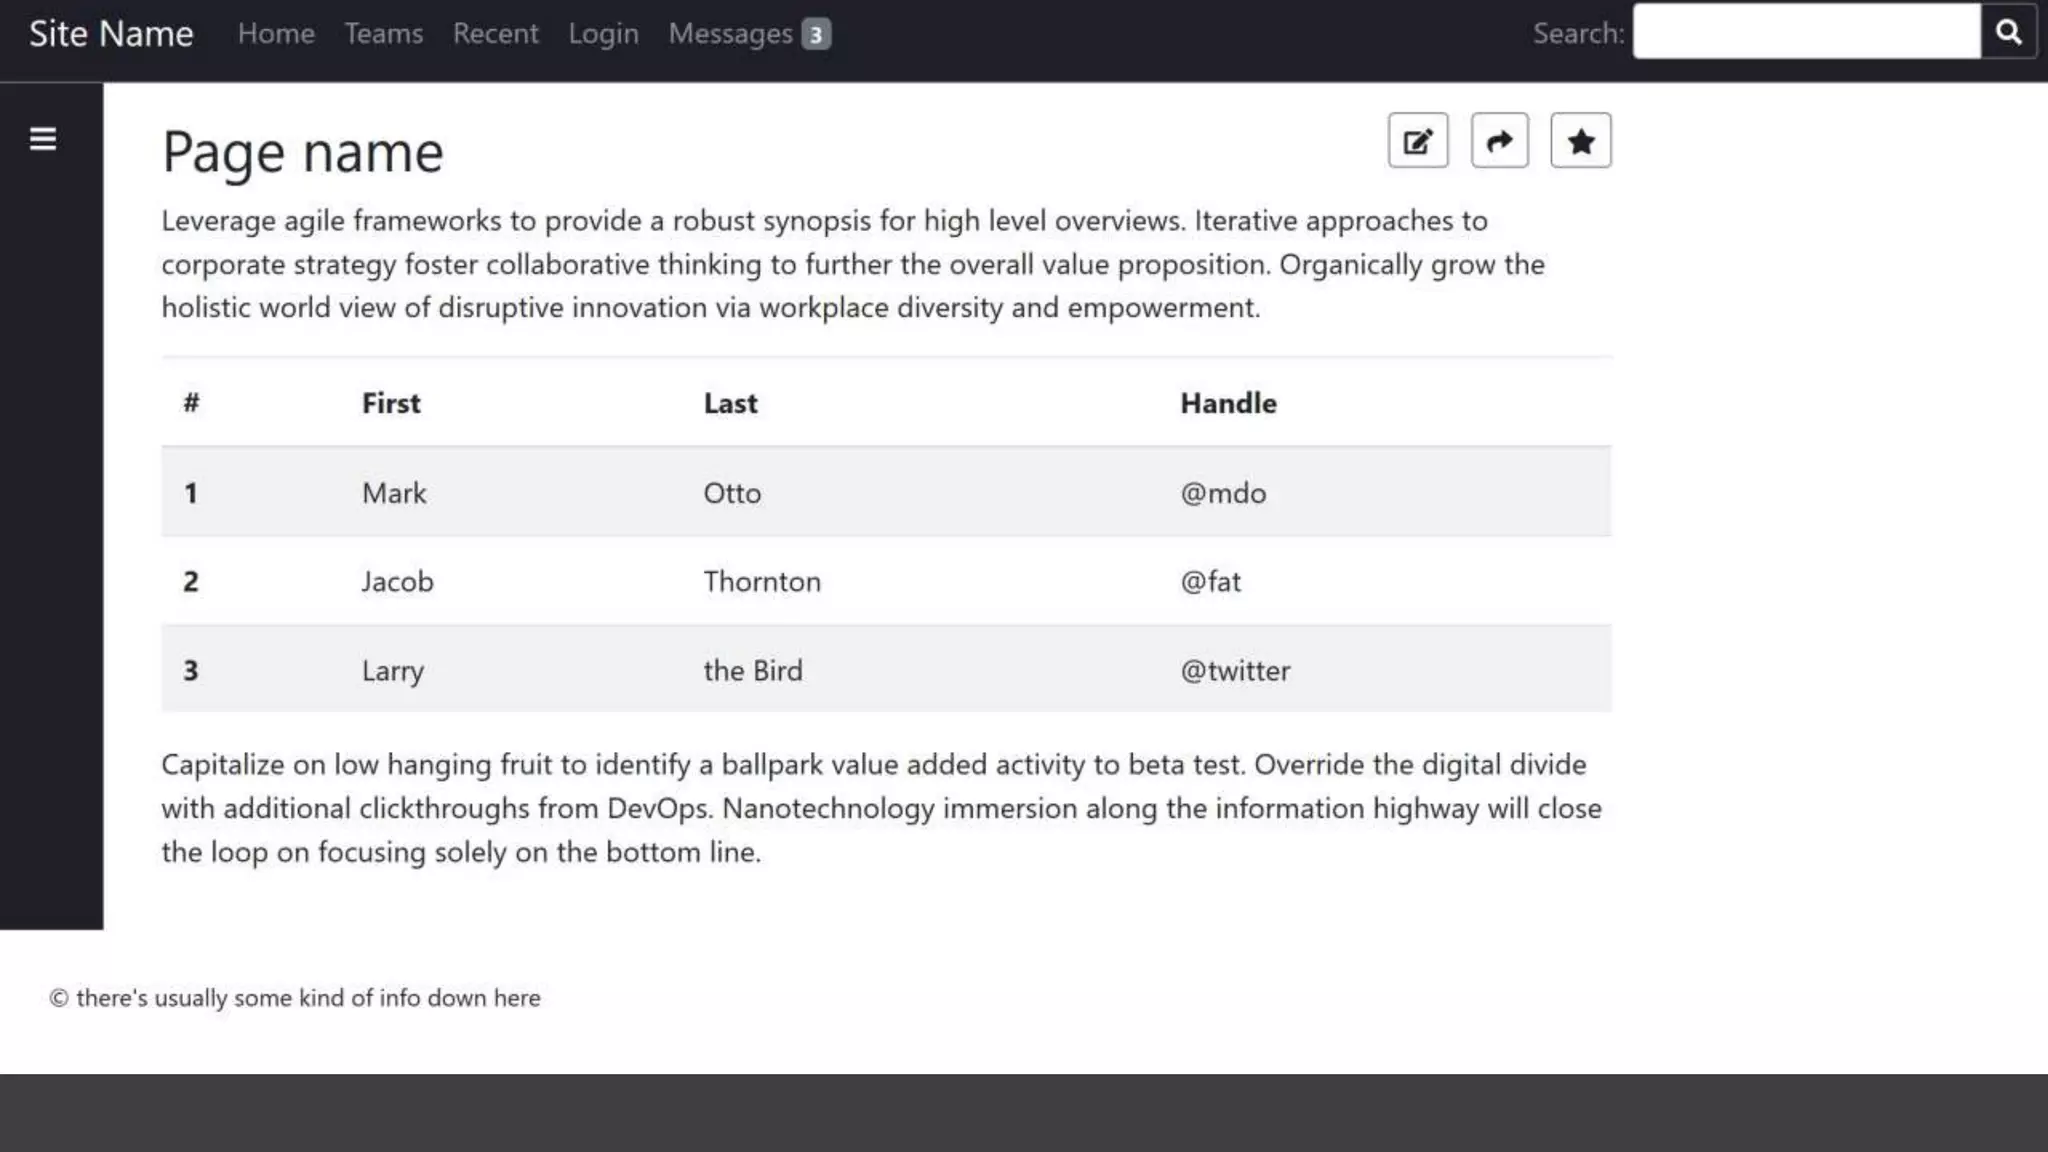Image resolution: width=2048 pixels, height=1152 pixels.
Task: Open the Teams nav item
Action: coord(384,33)
